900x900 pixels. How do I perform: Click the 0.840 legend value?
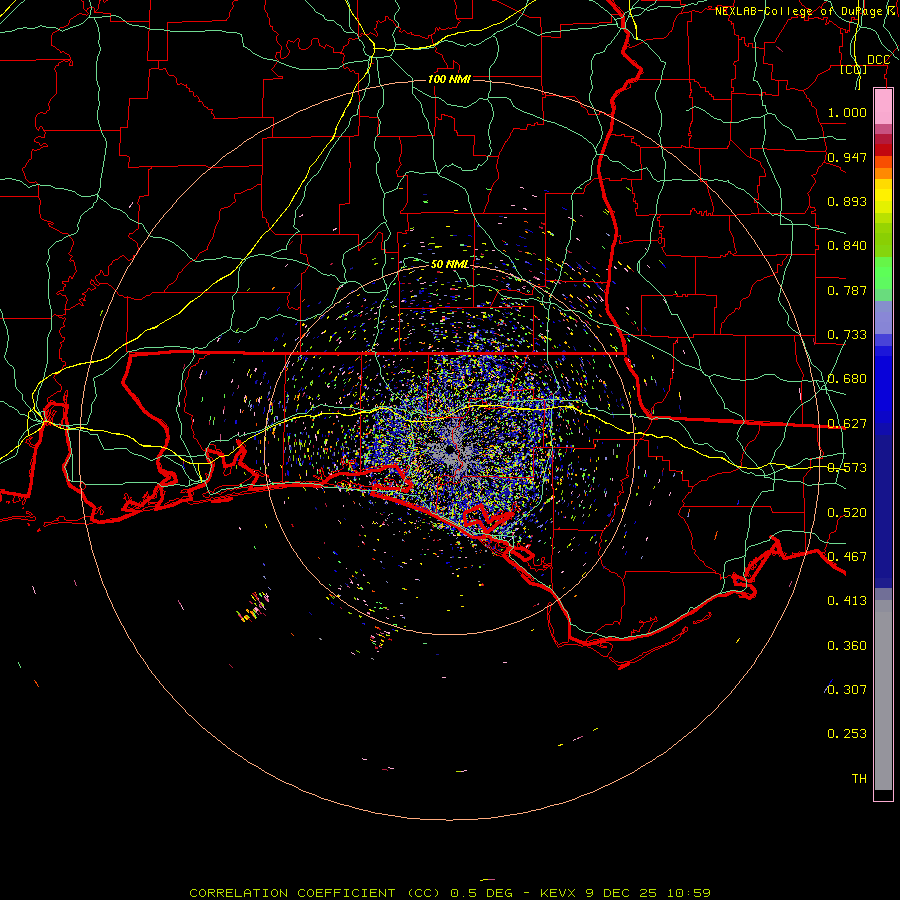coord(847,246)
